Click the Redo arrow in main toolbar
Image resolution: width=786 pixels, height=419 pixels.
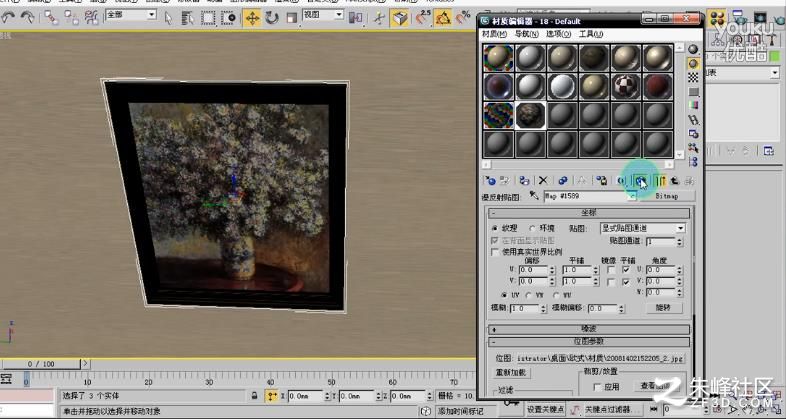click(x=27, y=18)
